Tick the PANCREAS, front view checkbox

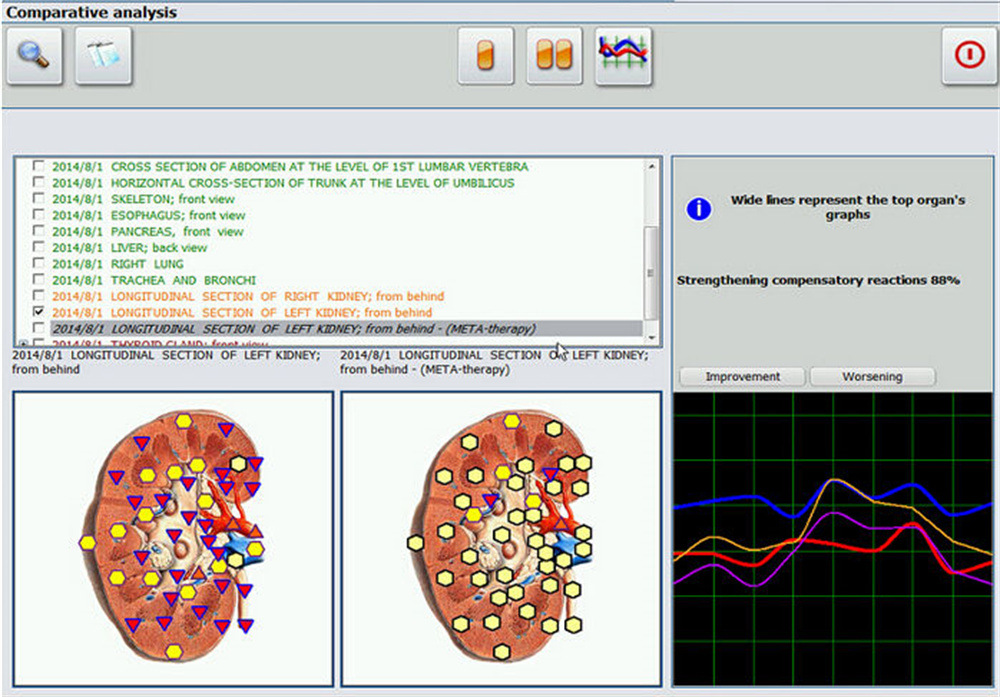38,232
